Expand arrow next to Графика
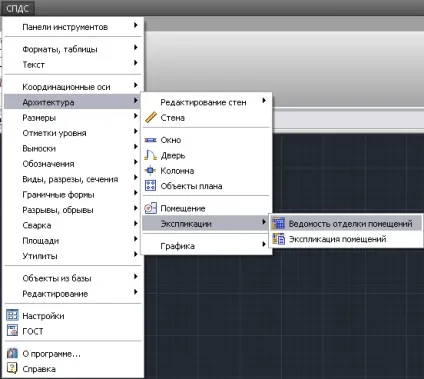Viewport: 424px width, 379px height. pyautogui.click(x=264, y=244)
